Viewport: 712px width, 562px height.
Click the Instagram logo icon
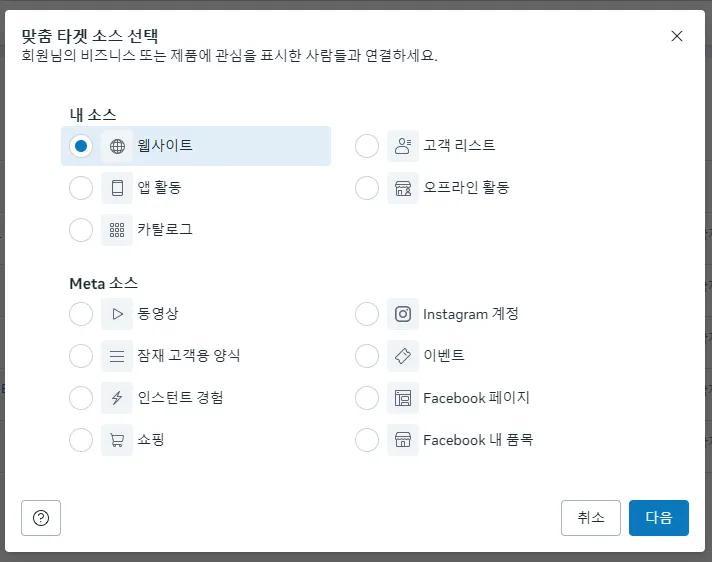(403, 314)
